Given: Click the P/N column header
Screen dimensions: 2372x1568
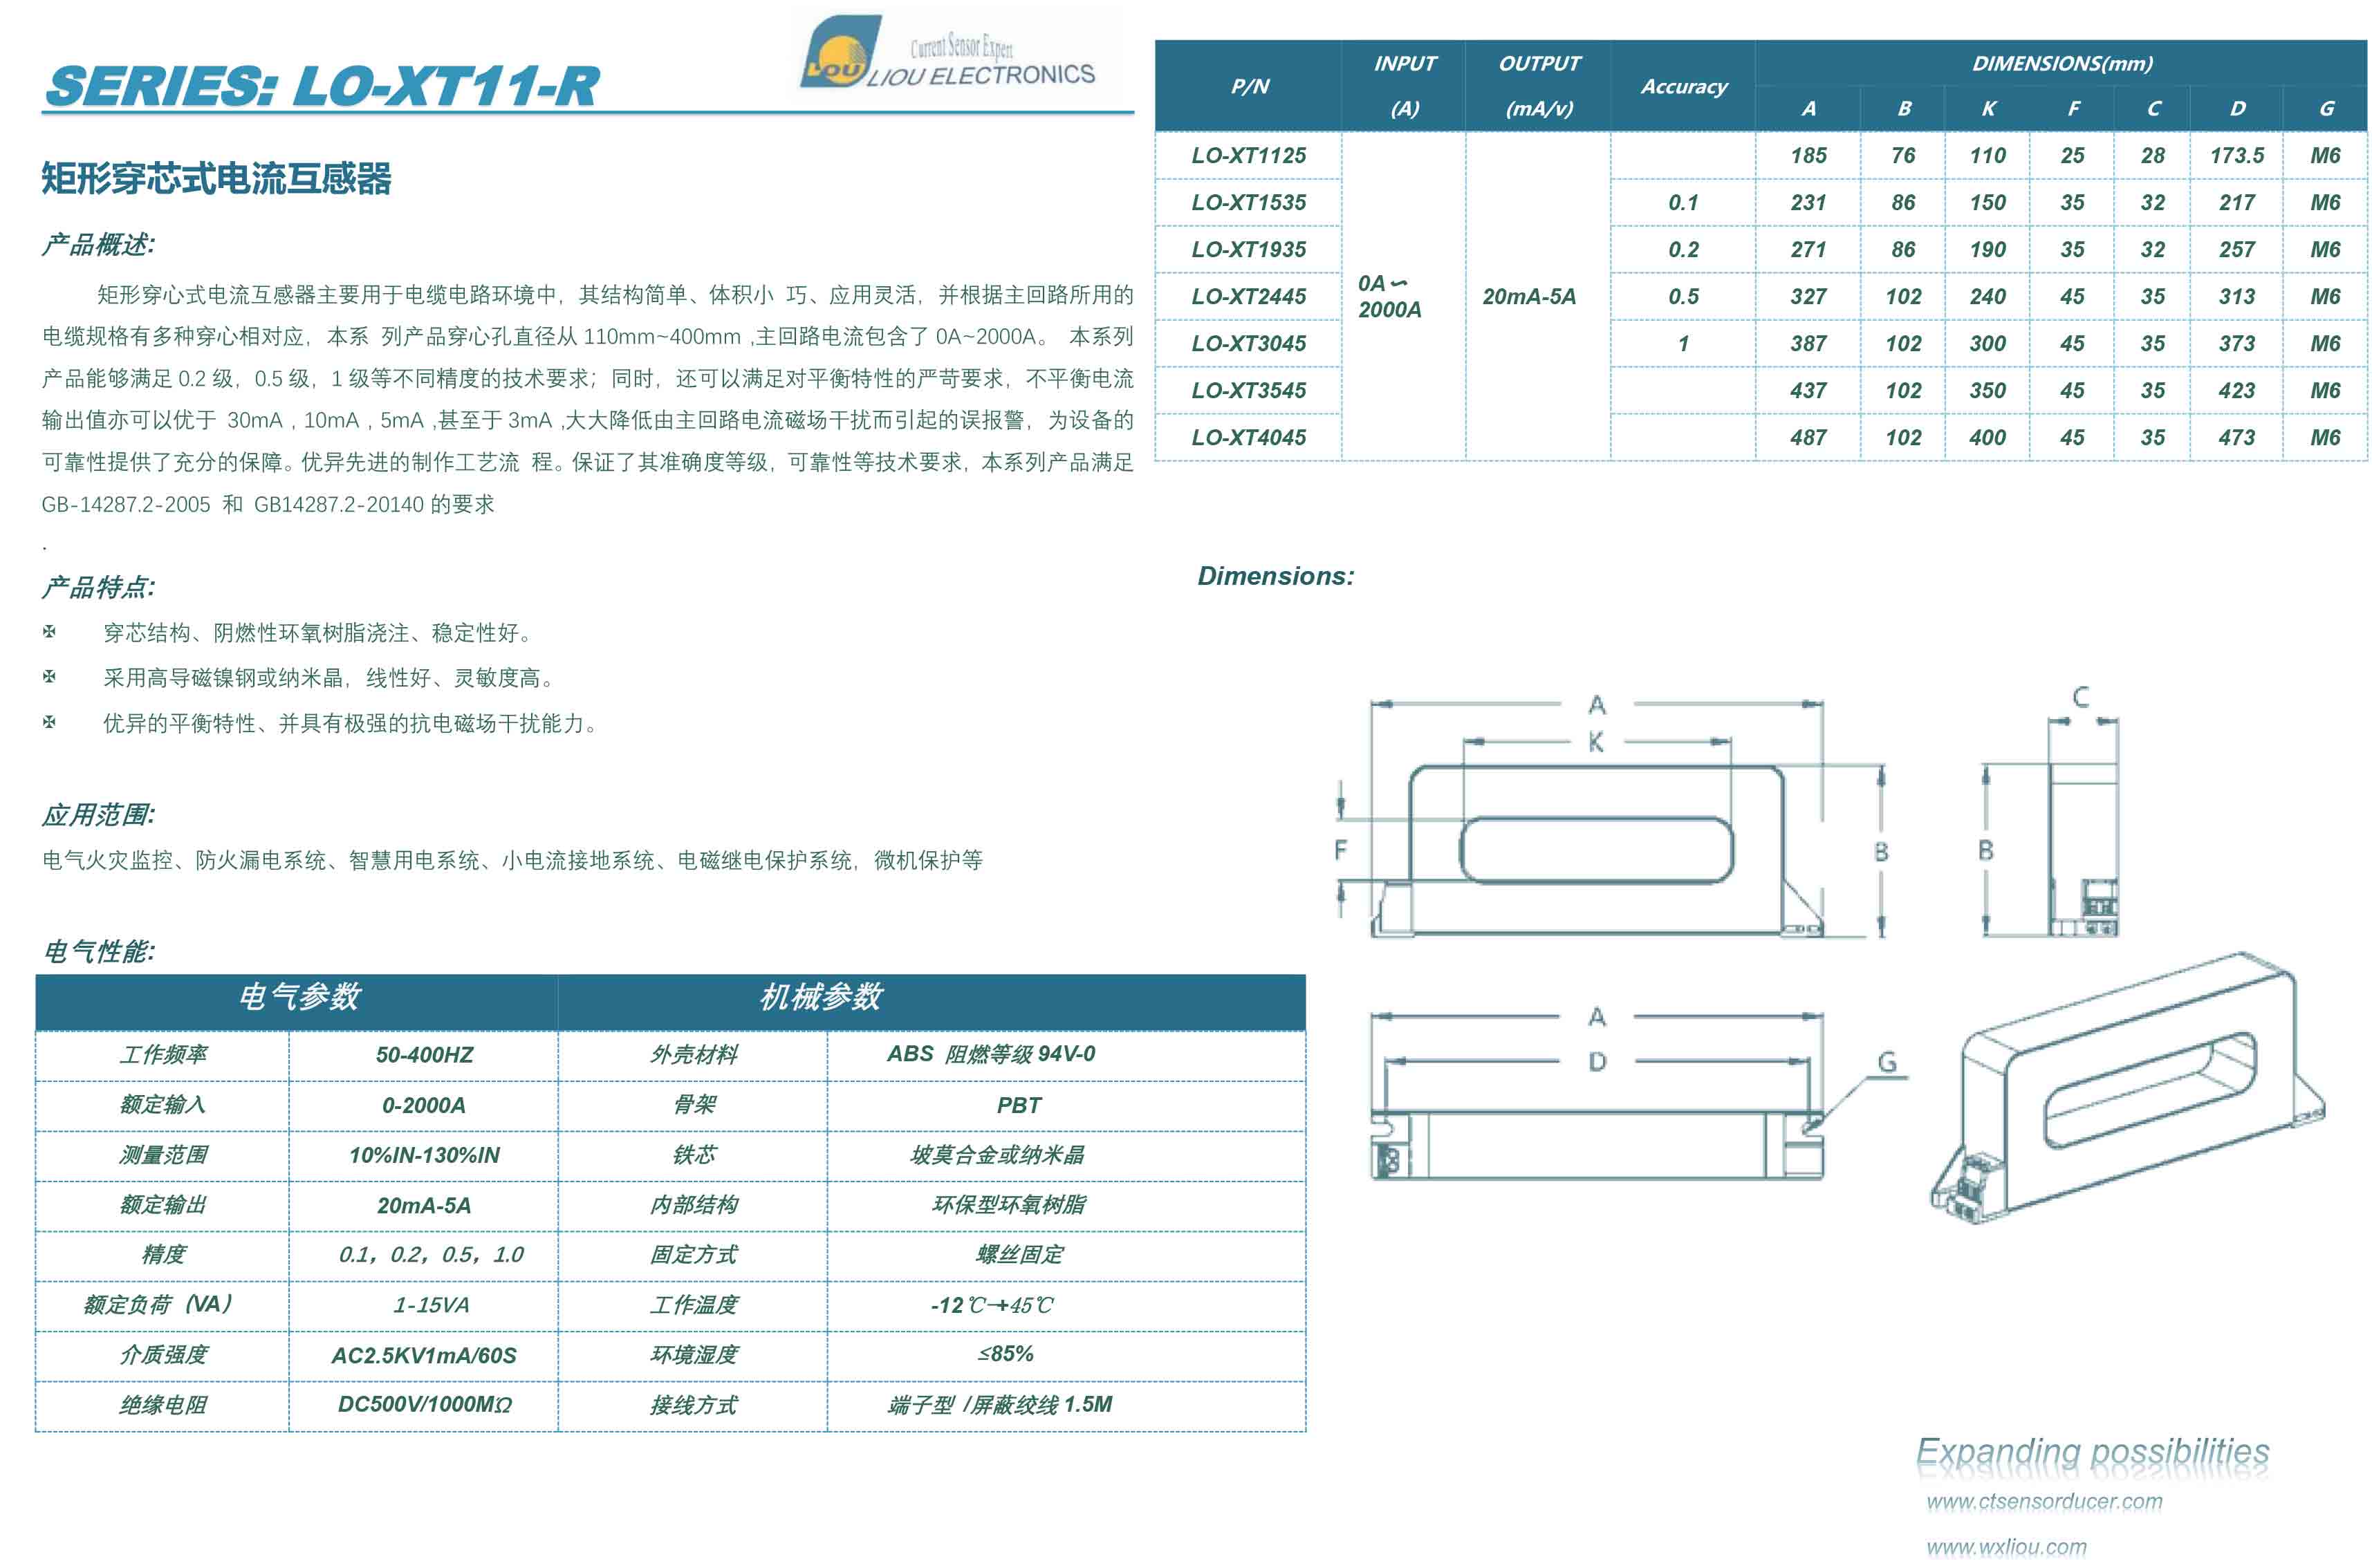Looking at the screenshot, I should [x=1249, y=86].
